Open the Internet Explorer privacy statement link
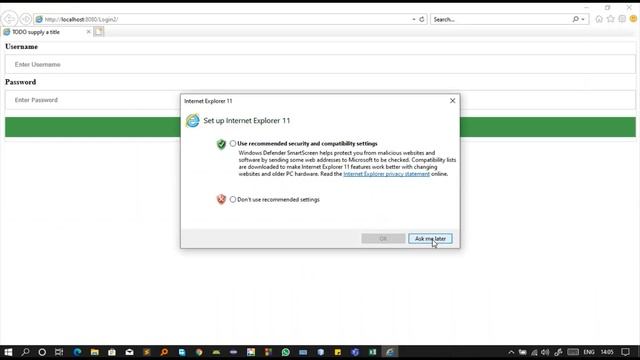Screen dimensions: 640x360 click(386, 174)
